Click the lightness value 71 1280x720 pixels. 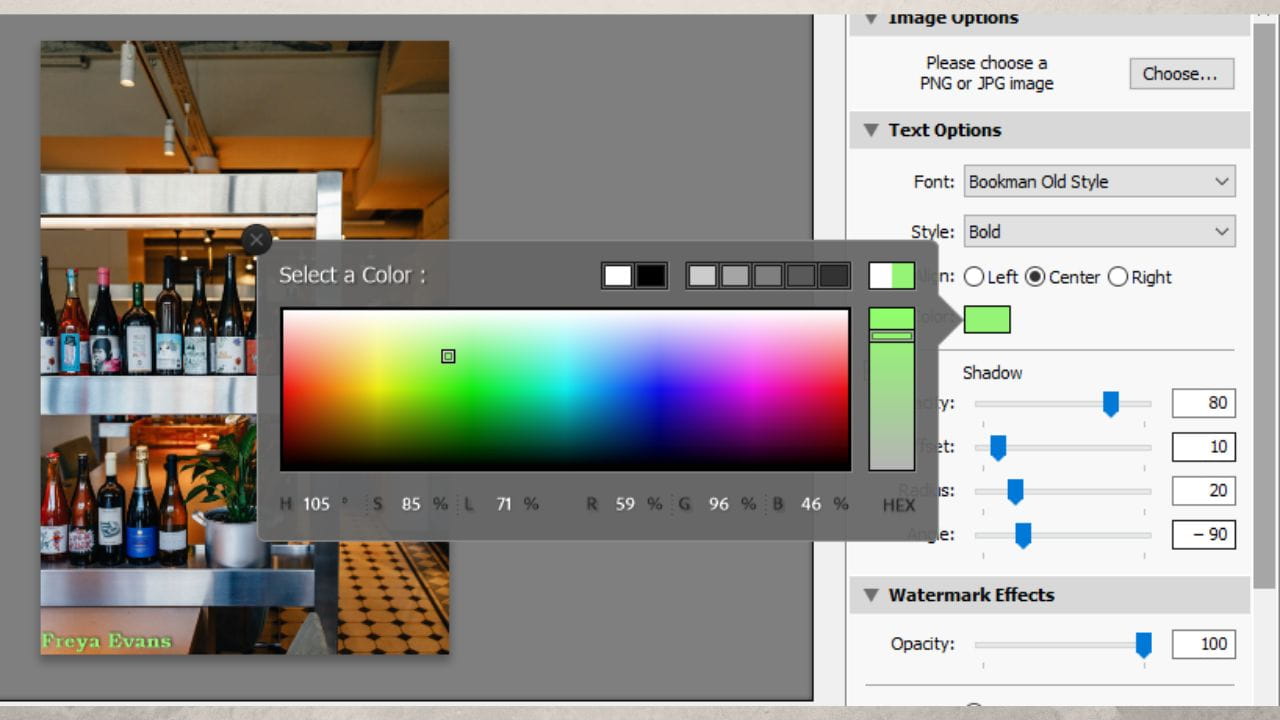click(x=504, y=504)
